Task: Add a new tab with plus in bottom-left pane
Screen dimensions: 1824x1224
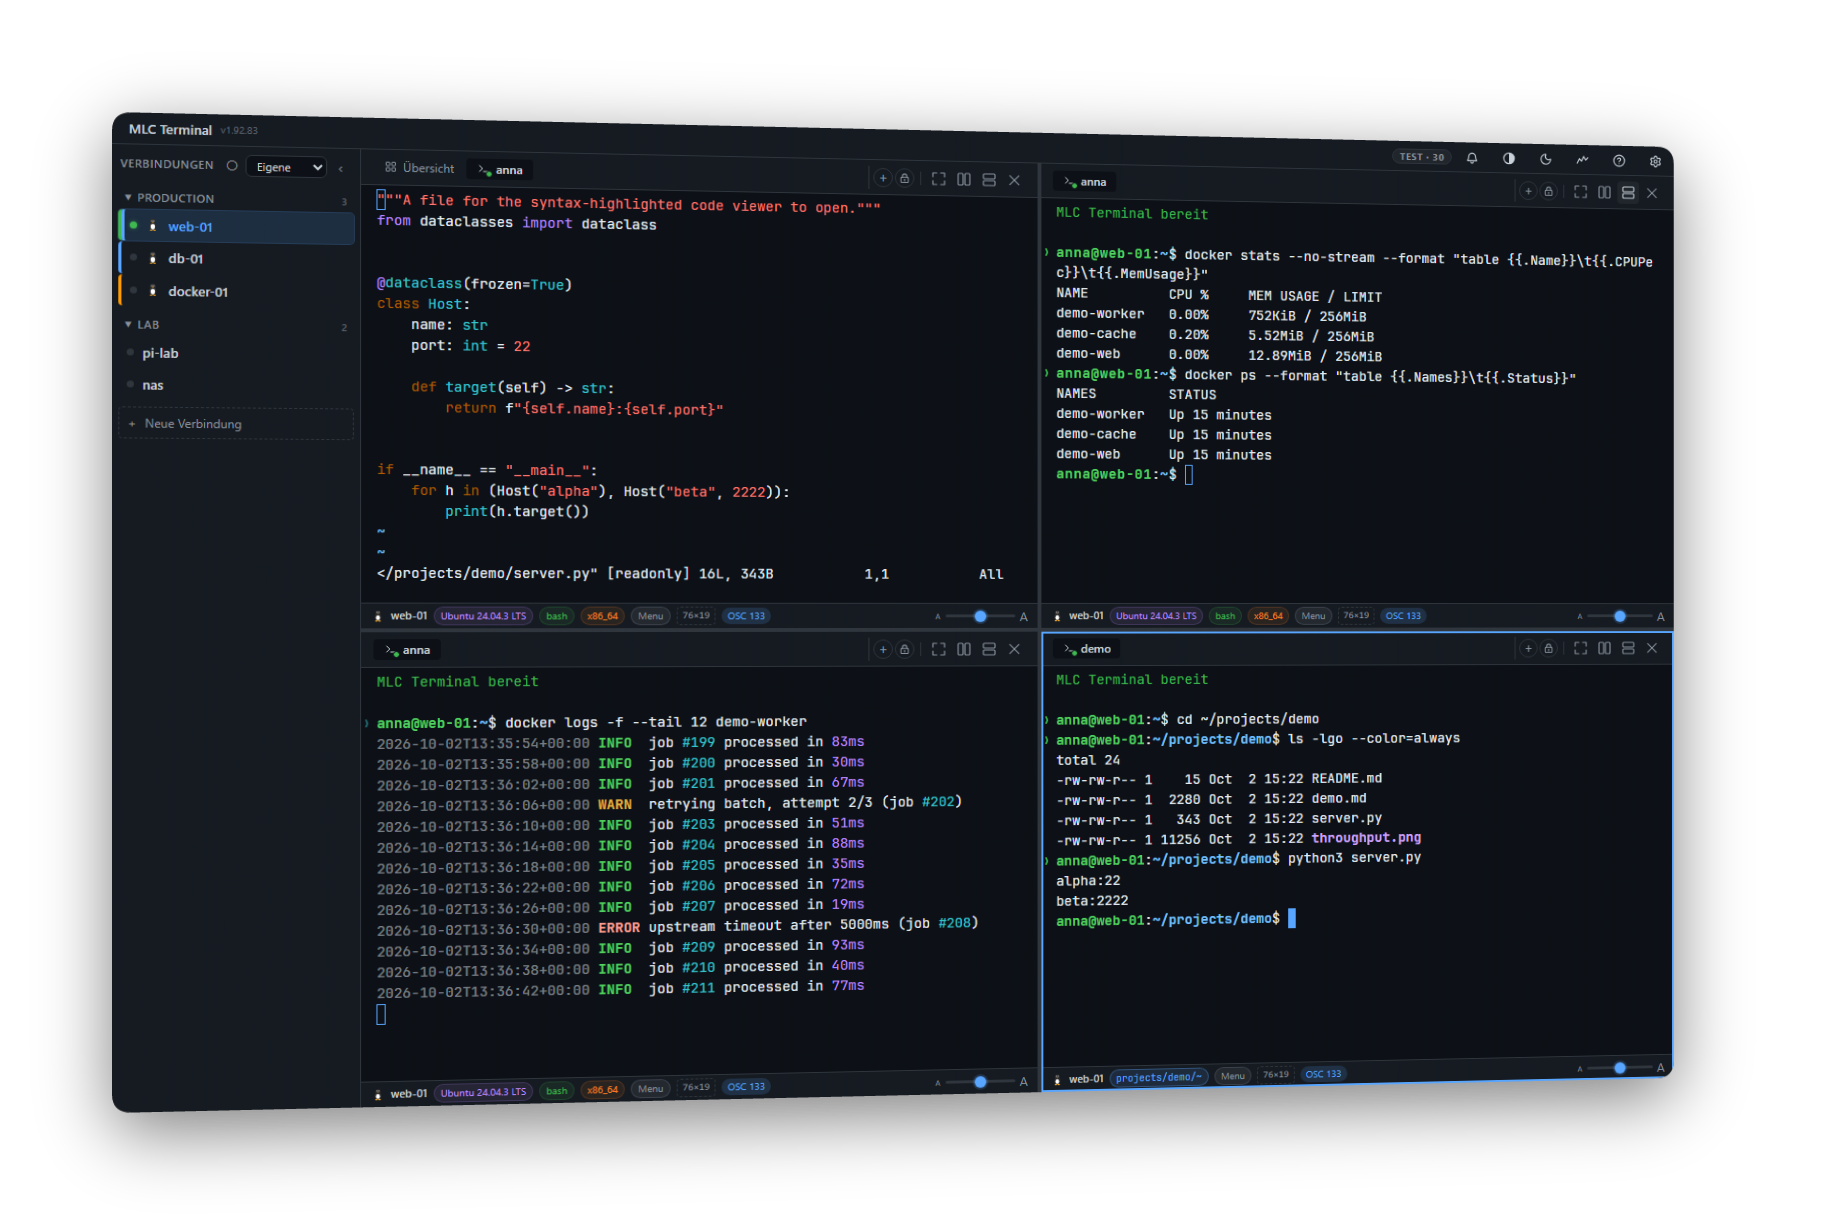Action: coord(883,649)
